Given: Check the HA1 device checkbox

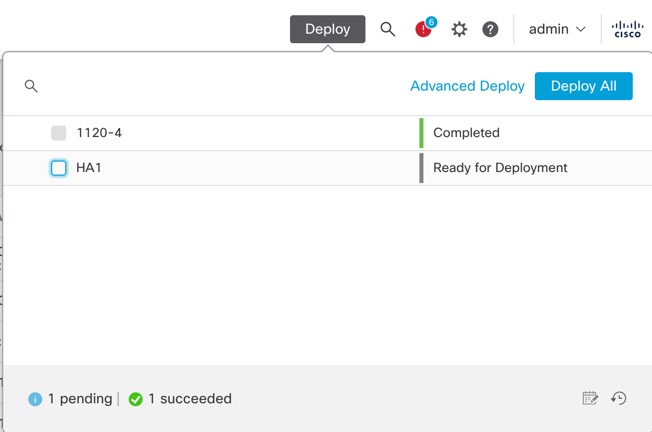Looking at the screenshot, I should pyautogui.click(x=59, y=168).
